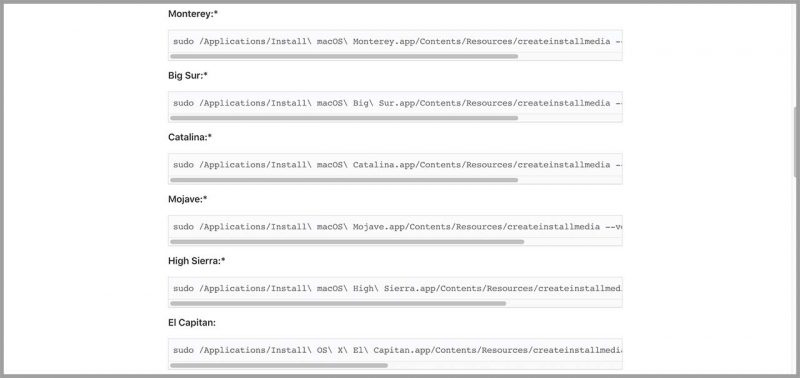
Task: Click the El Capitan code block scrollbar
Action: [279, 365]
